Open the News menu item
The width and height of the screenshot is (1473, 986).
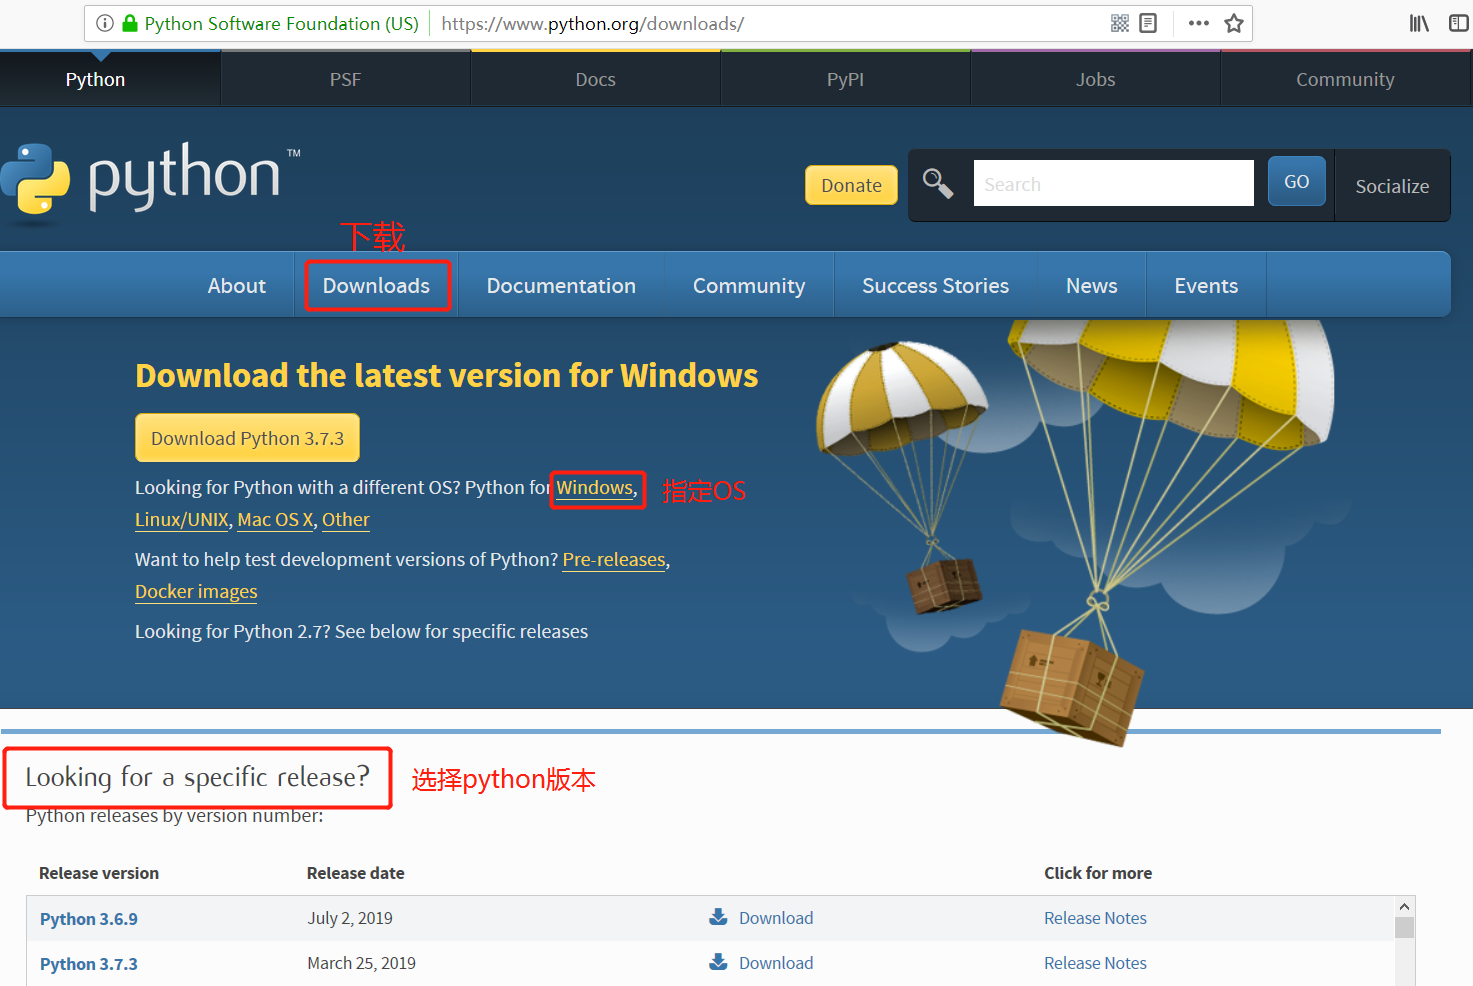pos(1091,286)
